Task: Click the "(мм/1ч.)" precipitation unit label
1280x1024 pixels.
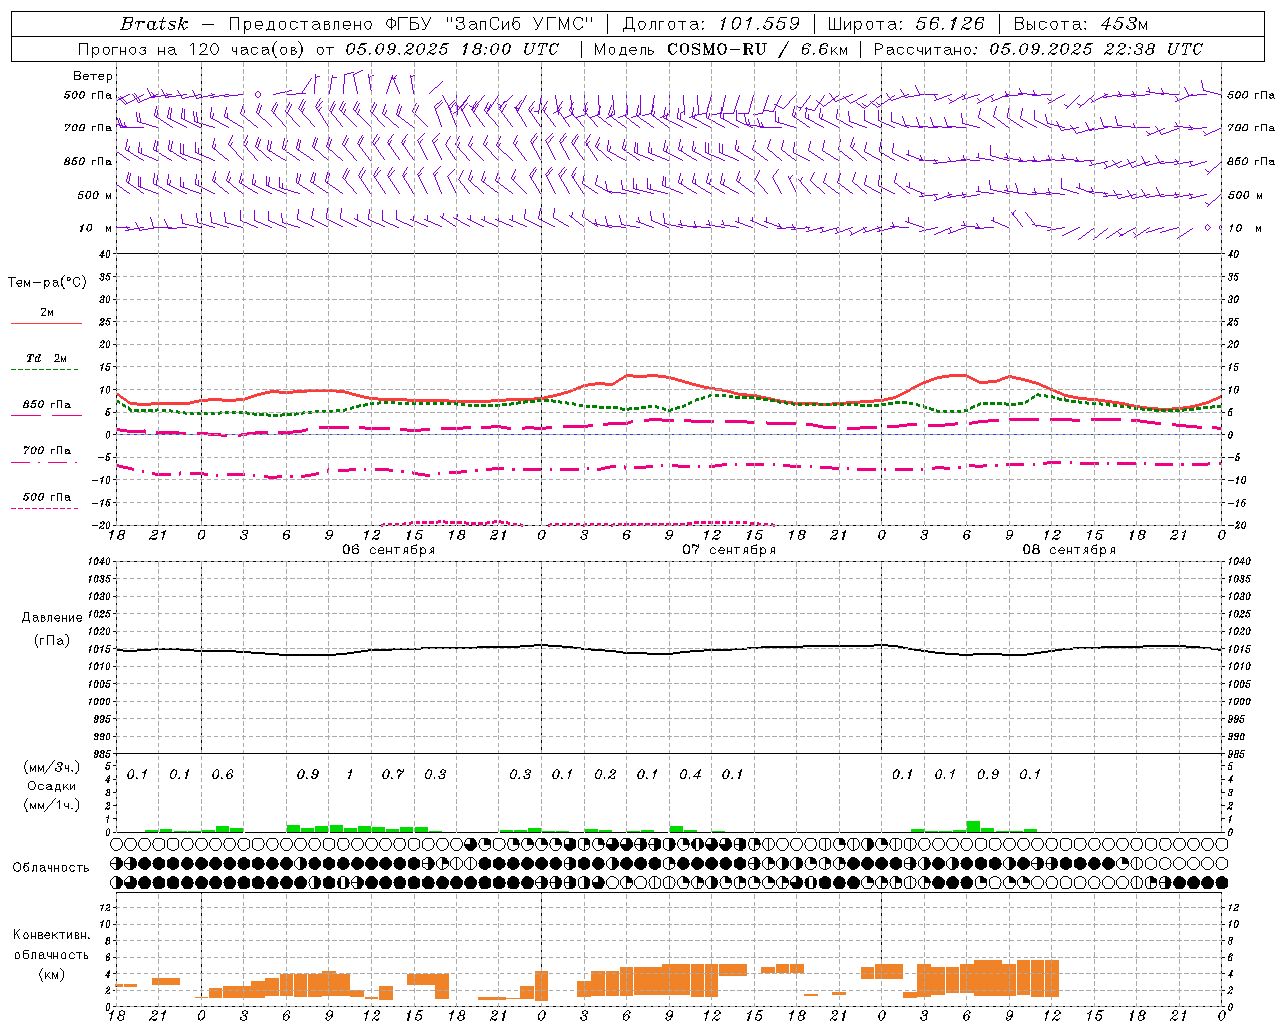Action: click(52, 804)
